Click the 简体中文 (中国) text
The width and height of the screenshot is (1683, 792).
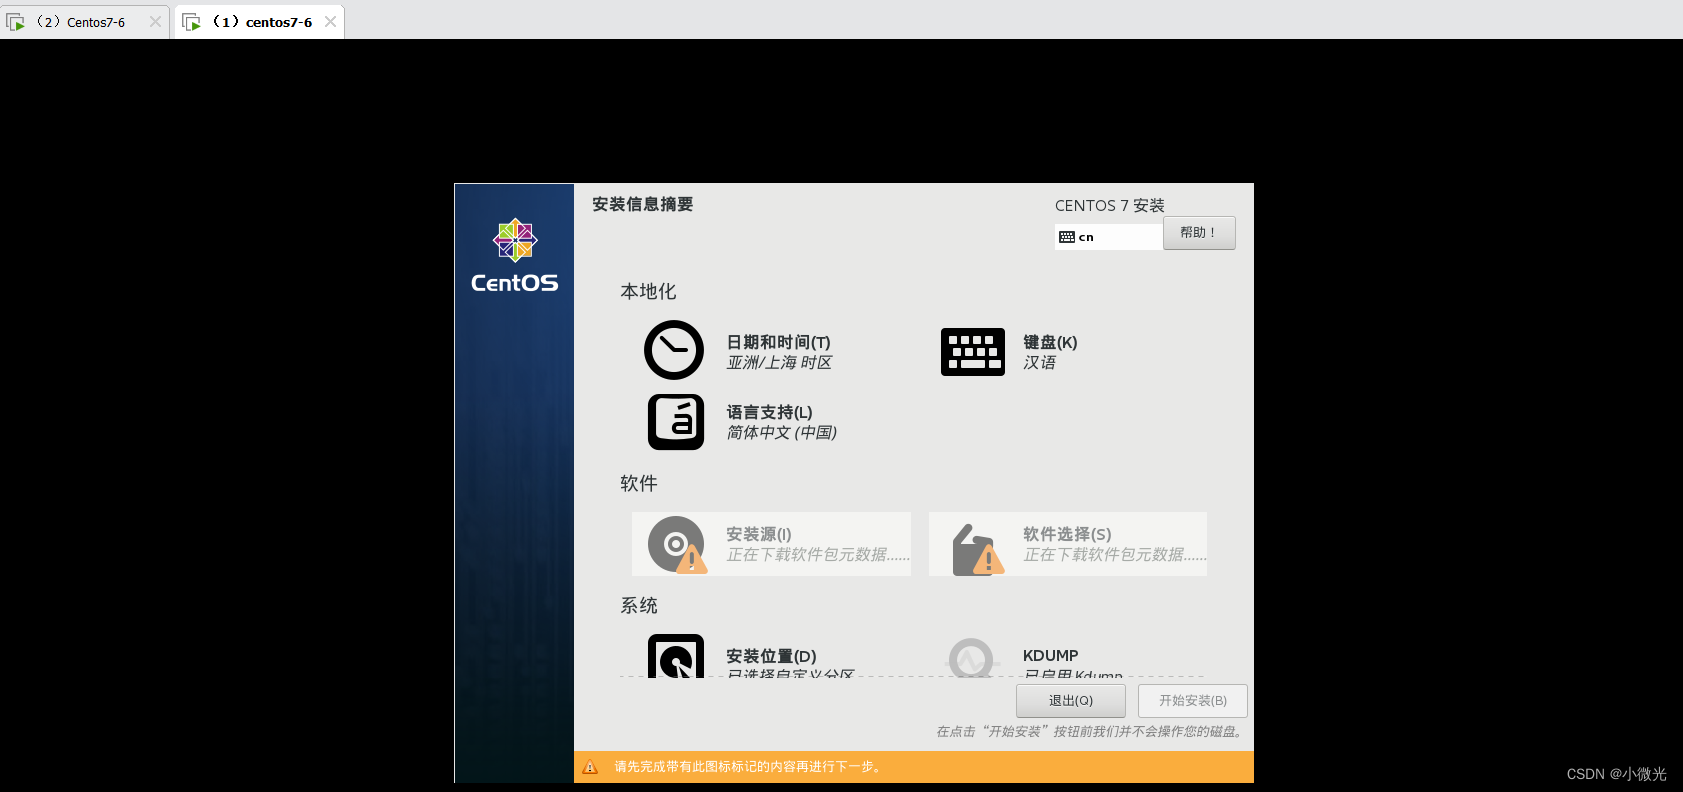782,433
